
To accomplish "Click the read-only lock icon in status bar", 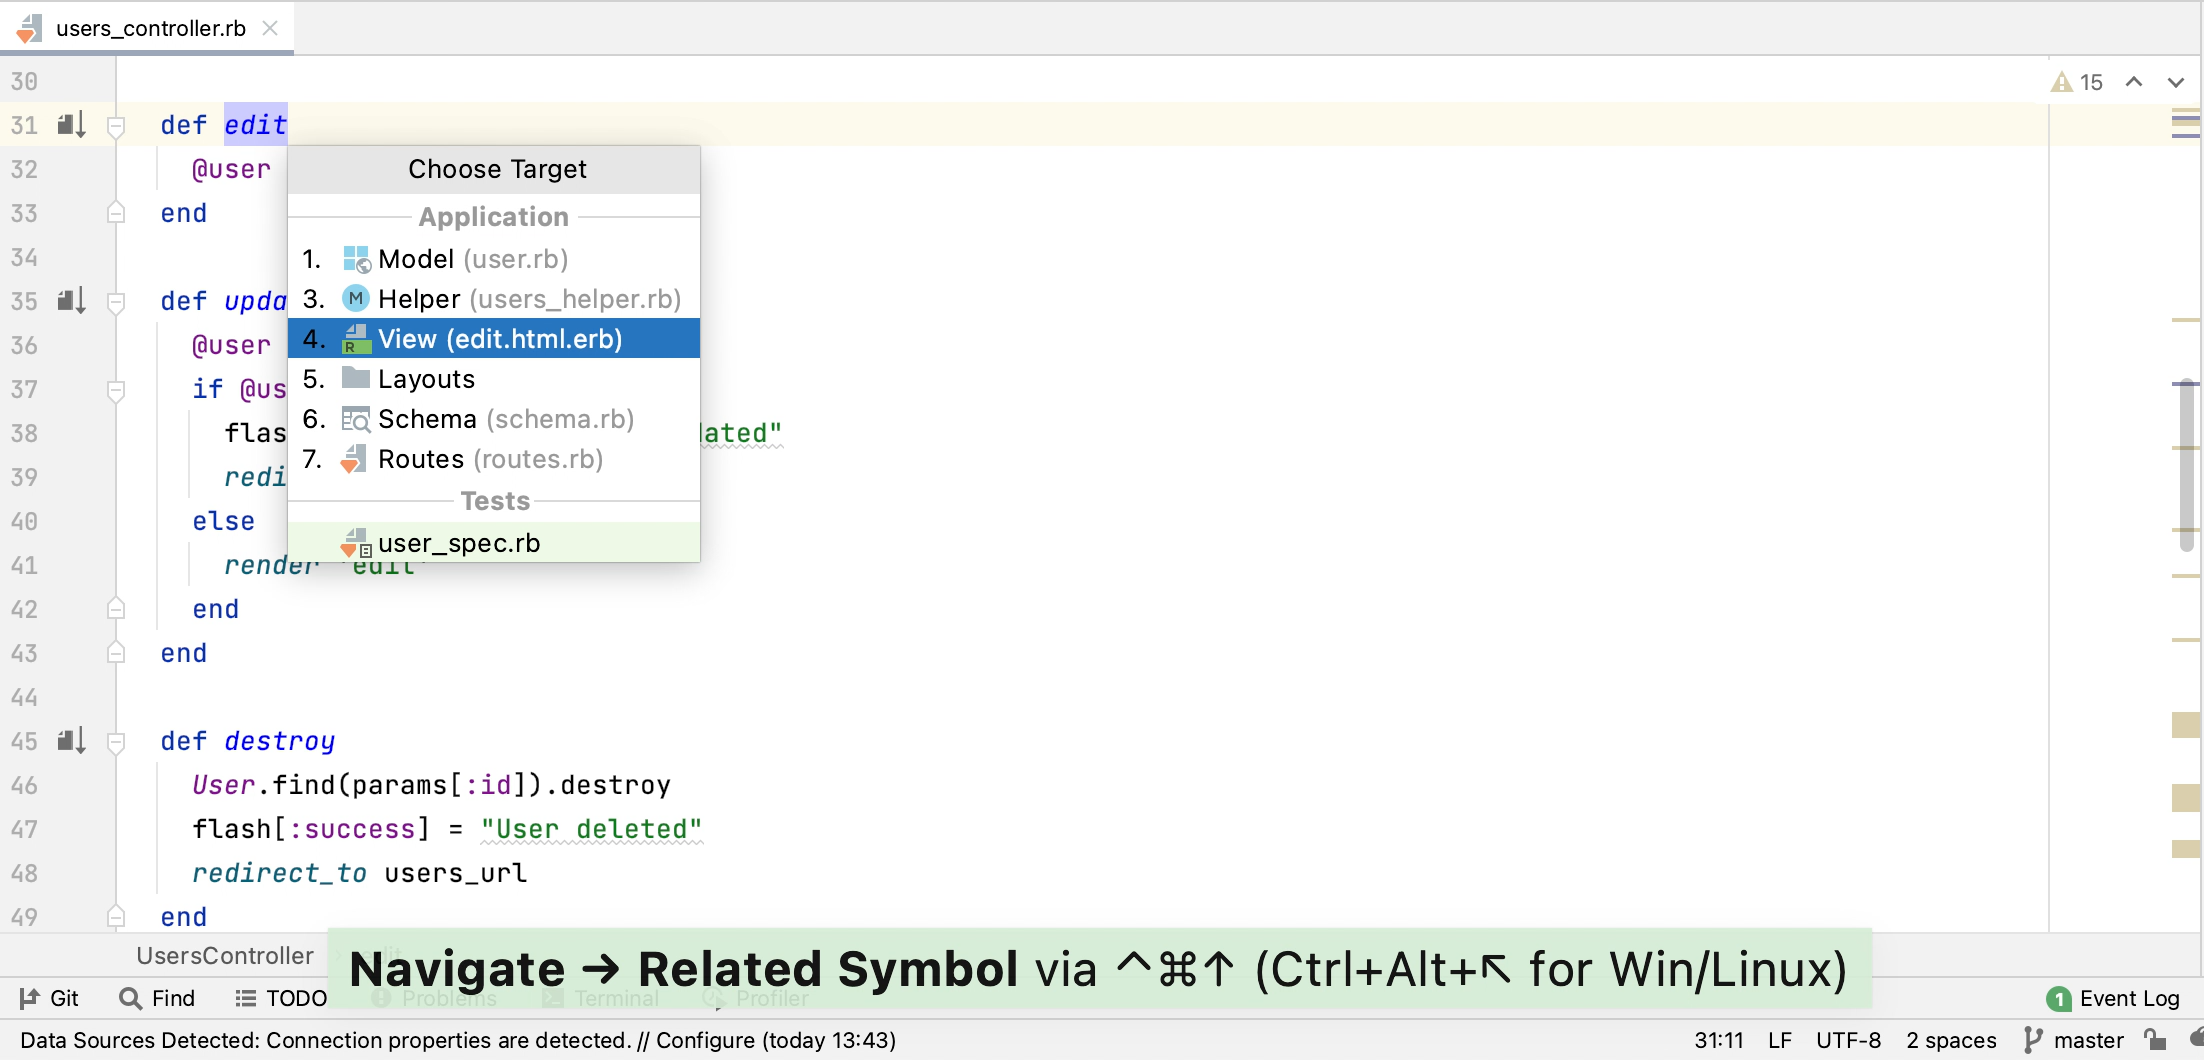I will [2156, 1040].
